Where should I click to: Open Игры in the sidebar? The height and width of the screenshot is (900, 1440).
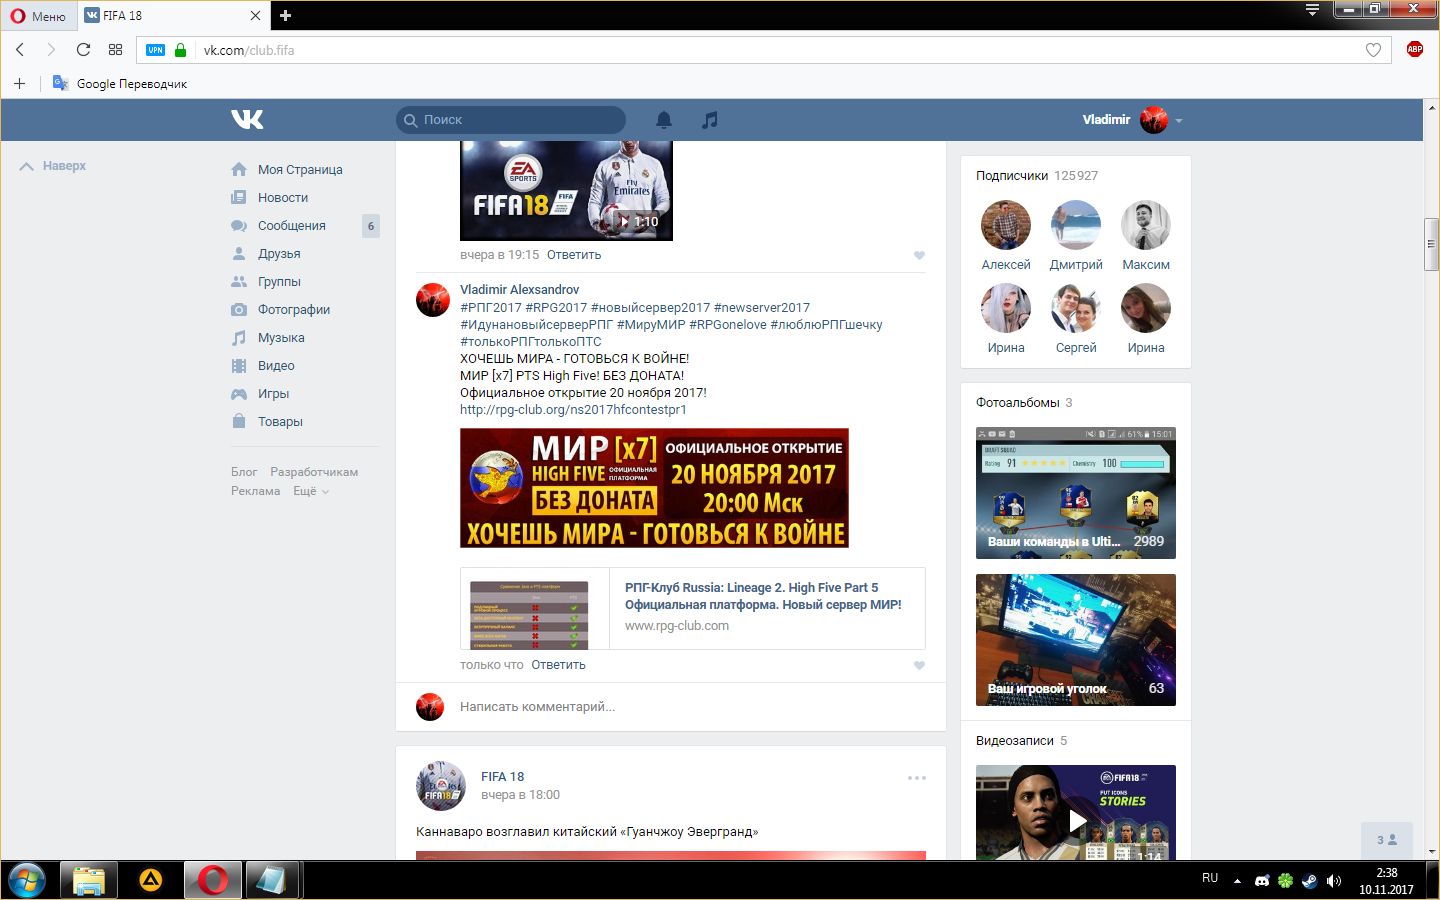click(x=273, y=394)
